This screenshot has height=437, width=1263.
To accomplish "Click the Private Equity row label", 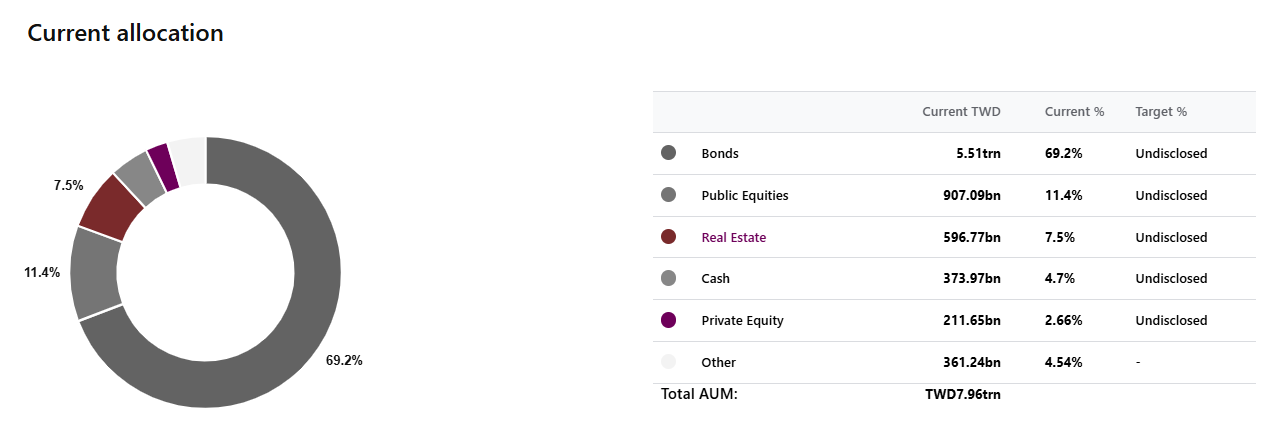I will coord(743,321).
